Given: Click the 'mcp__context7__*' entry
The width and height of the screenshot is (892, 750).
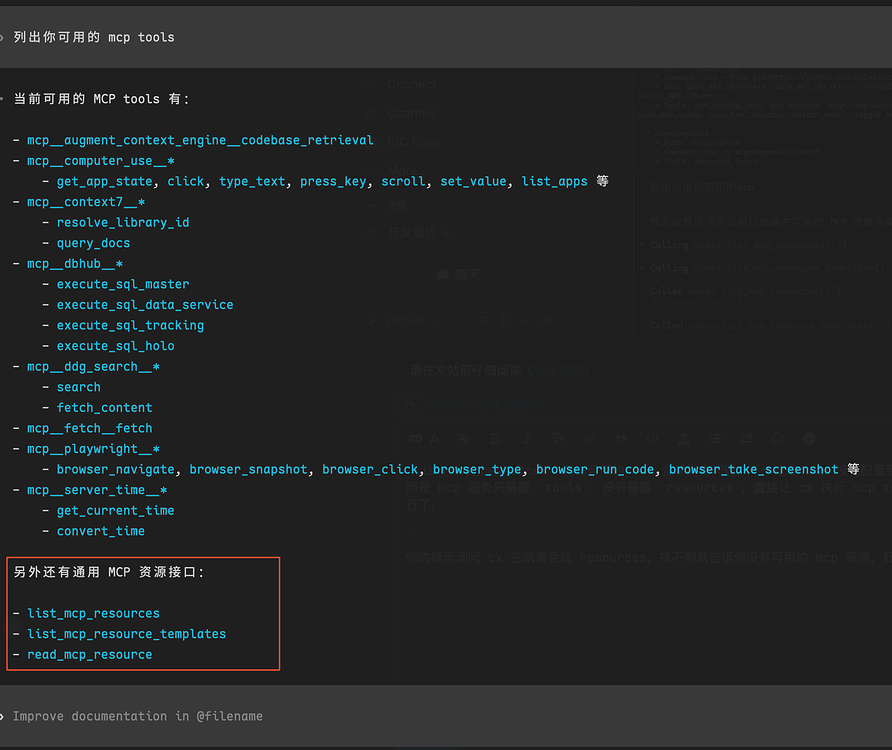Looking at the screenshot, I should [86, 201].
